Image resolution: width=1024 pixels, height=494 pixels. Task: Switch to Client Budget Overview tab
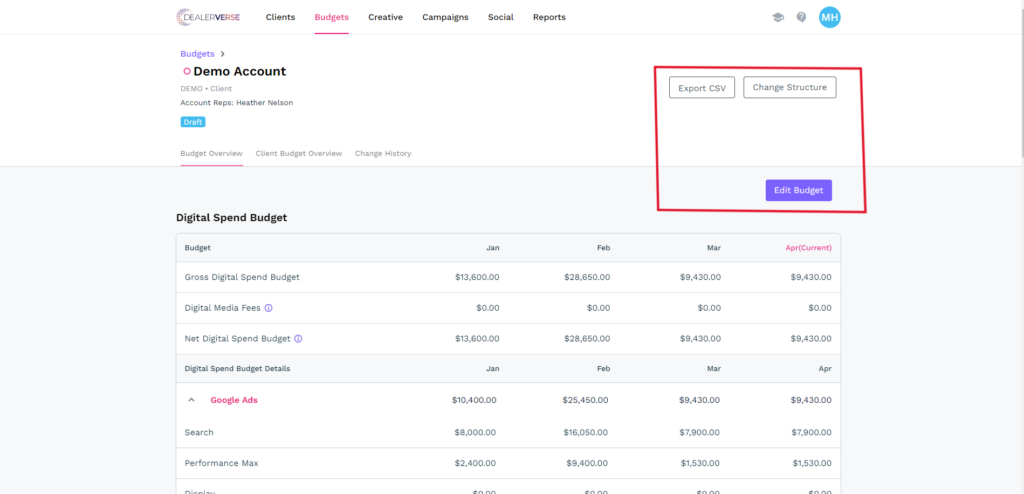(298, 154)
